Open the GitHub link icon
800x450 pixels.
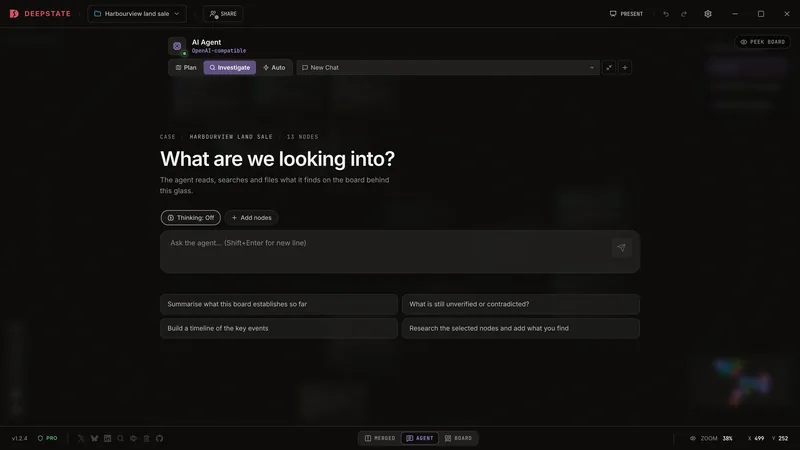[160, 438]
